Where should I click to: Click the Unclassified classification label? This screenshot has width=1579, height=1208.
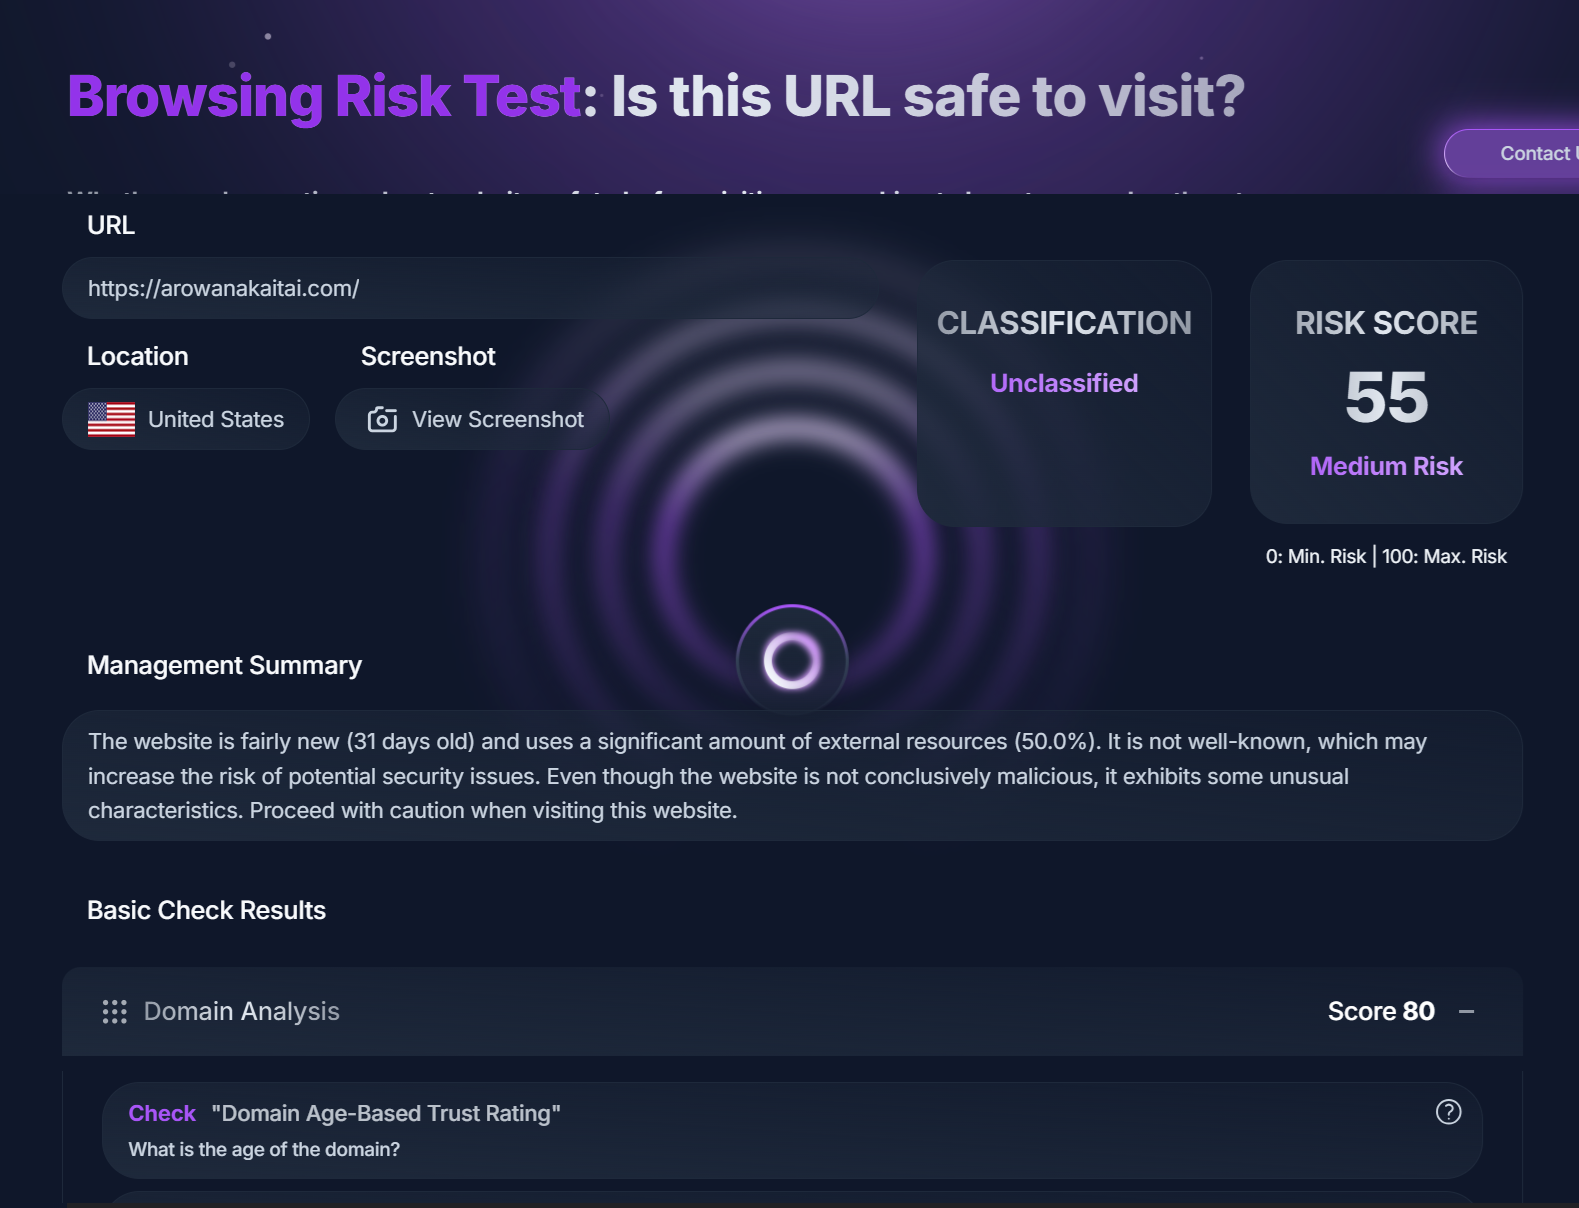click(x=1064, y=383)
